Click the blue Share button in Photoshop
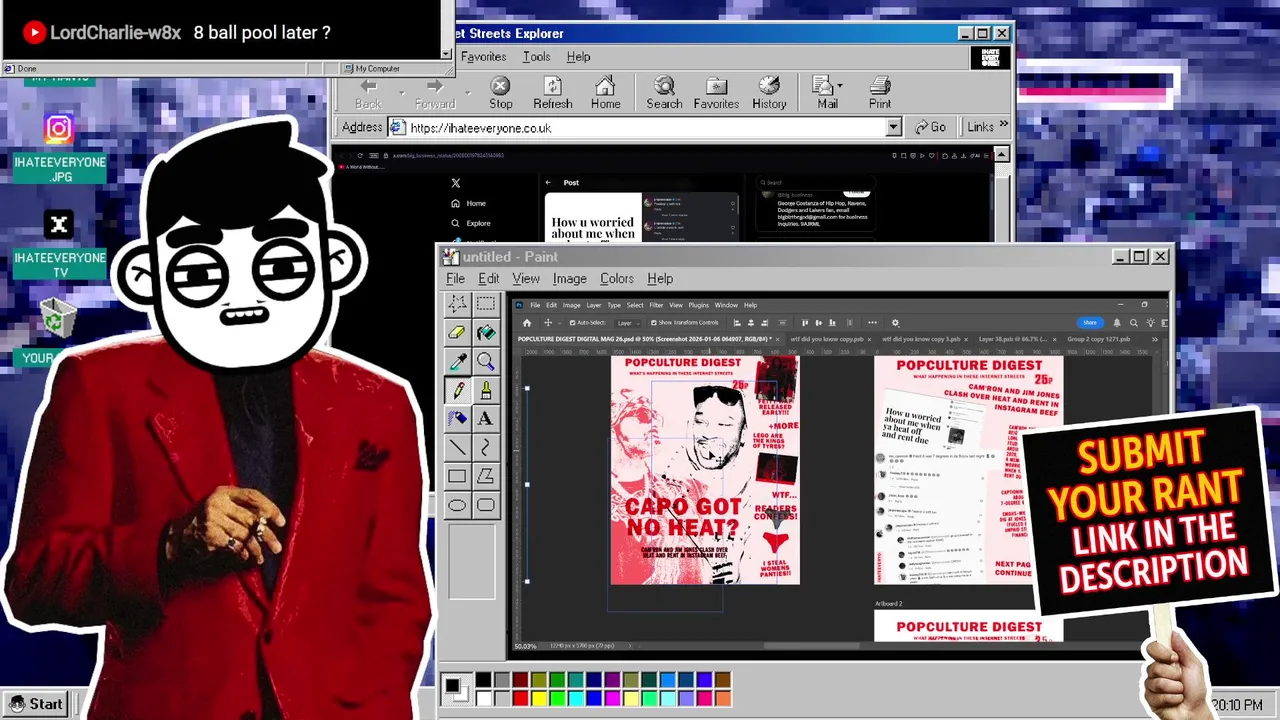Screen dimensions: 1280x720 [x=1089, y=323]
